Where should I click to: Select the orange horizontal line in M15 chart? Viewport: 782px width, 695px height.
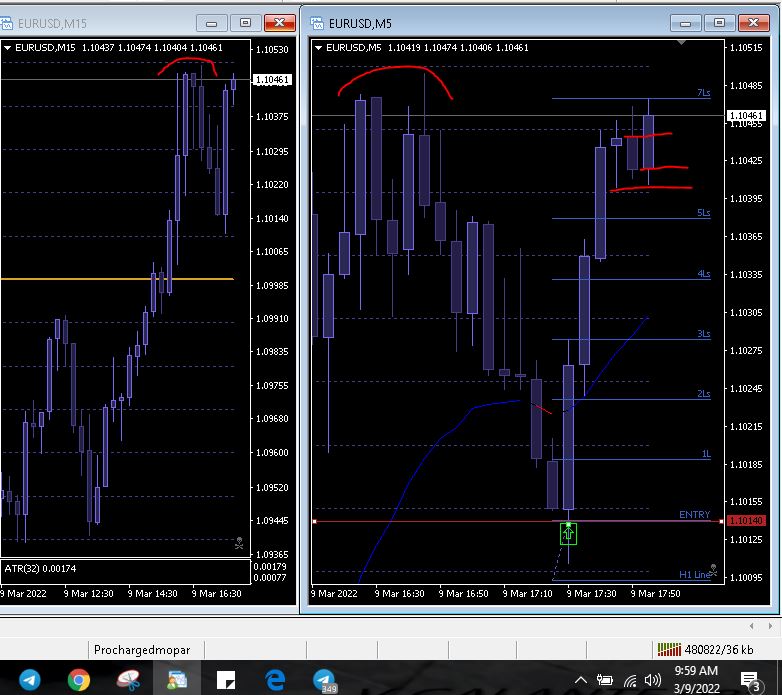(x=117, y=279)
